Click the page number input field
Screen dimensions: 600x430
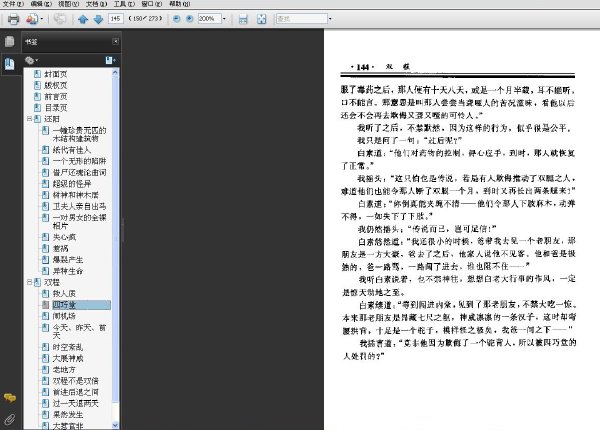[116, 18]
